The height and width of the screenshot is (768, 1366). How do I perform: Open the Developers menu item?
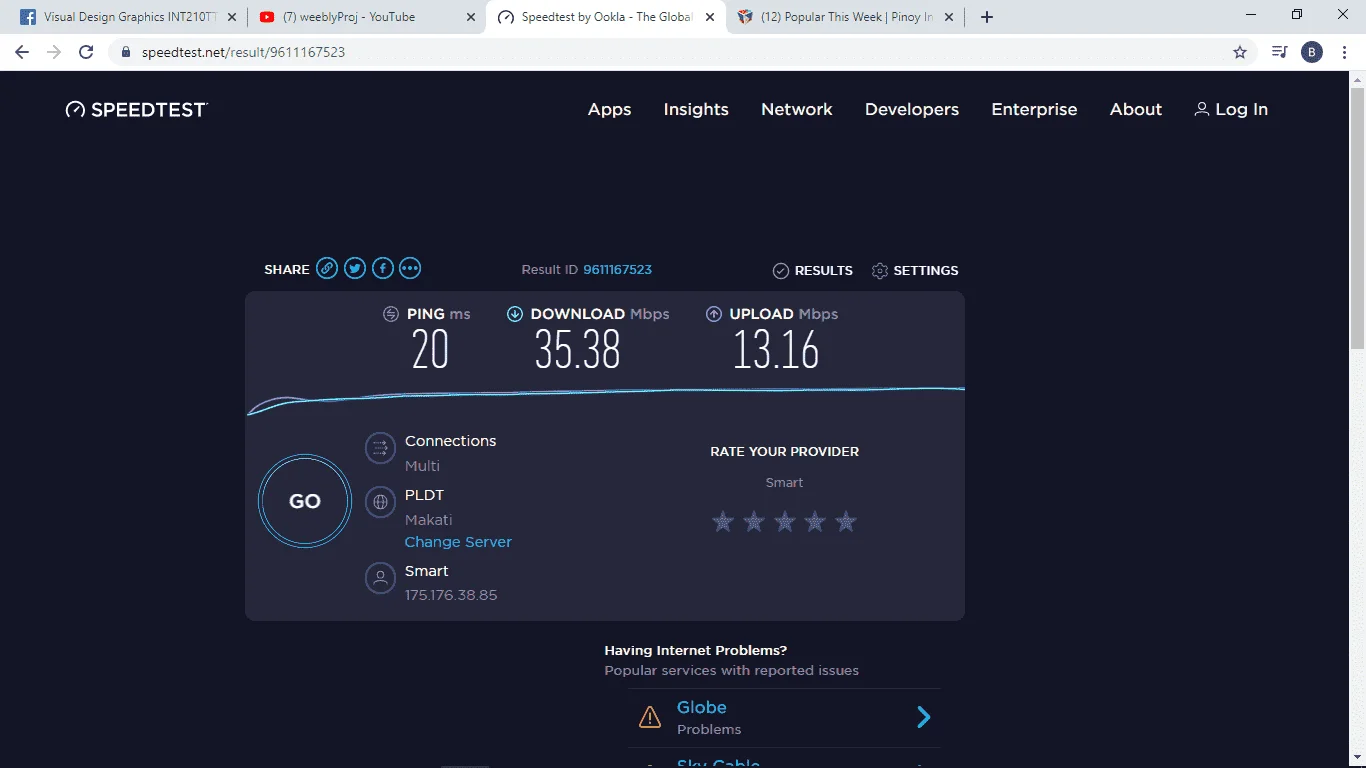pos(912,110)
